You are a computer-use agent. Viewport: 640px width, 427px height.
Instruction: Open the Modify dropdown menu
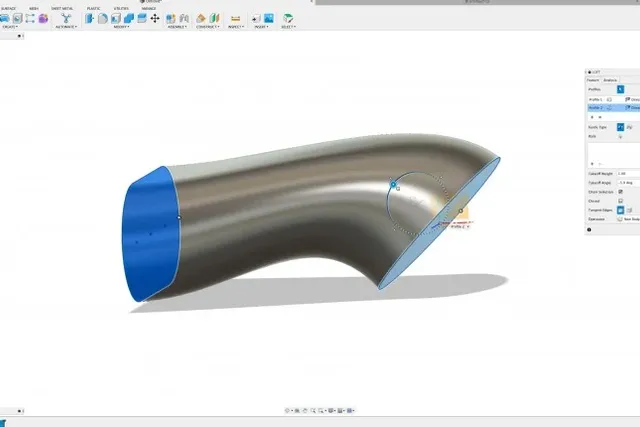(x=121, y=27)
